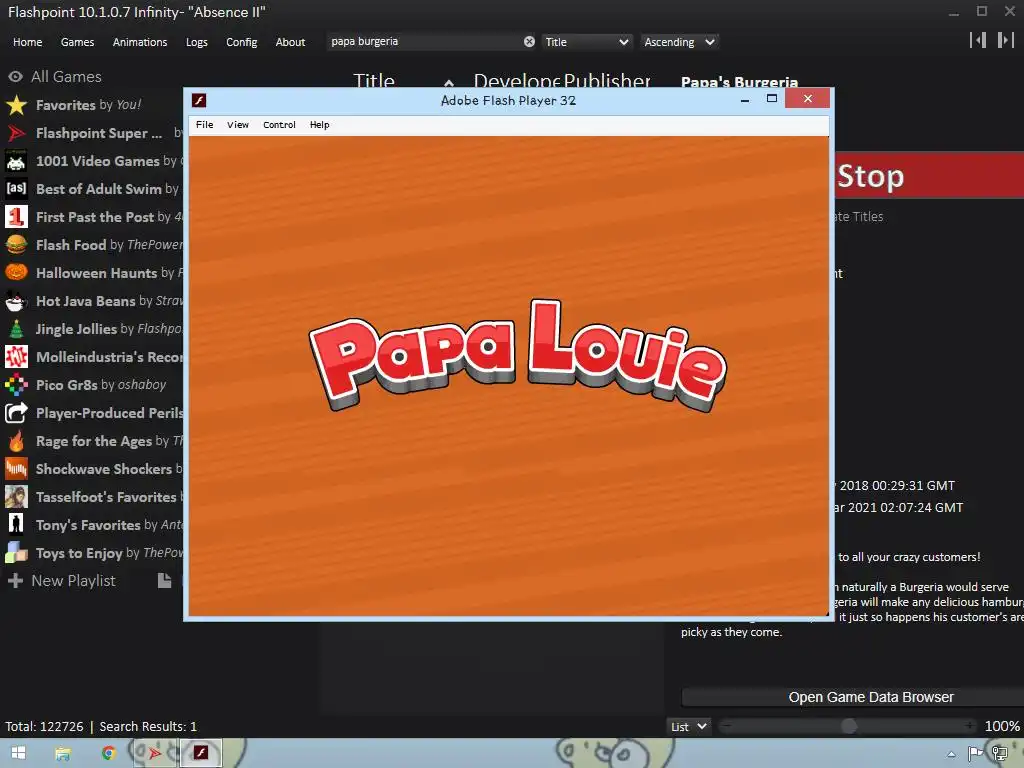Select the Flash Food burger icon

[16, 245]
